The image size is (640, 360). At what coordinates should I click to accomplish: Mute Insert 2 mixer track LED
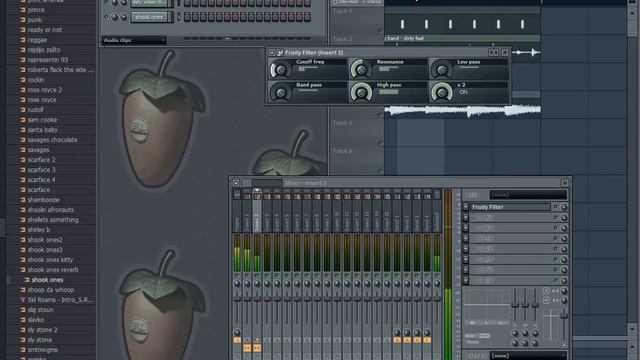point(257,276)
